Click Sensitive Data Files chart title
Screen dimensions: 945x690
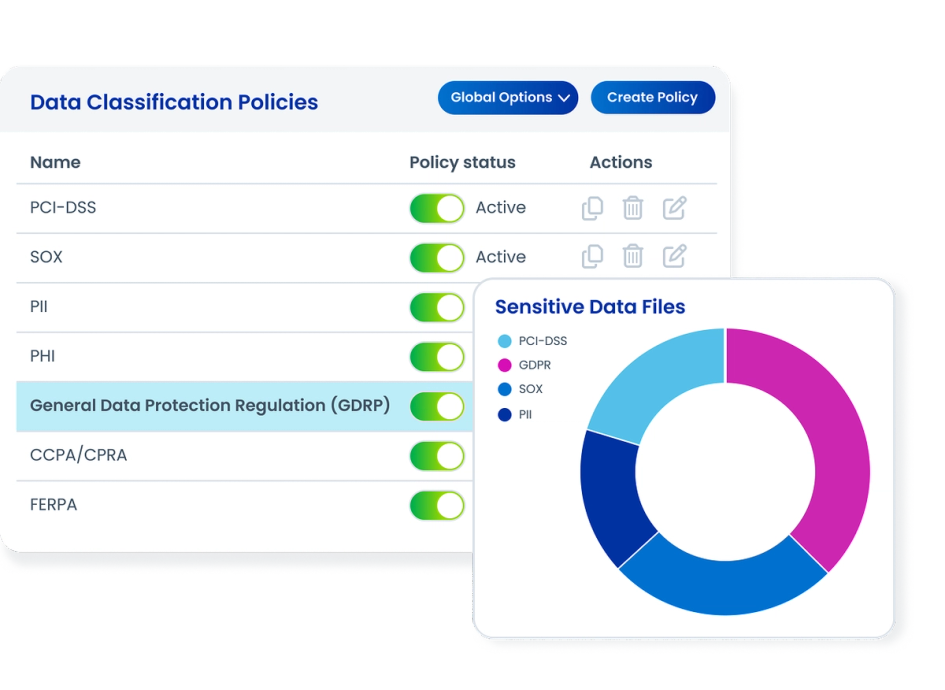click(x=590, y=307)
